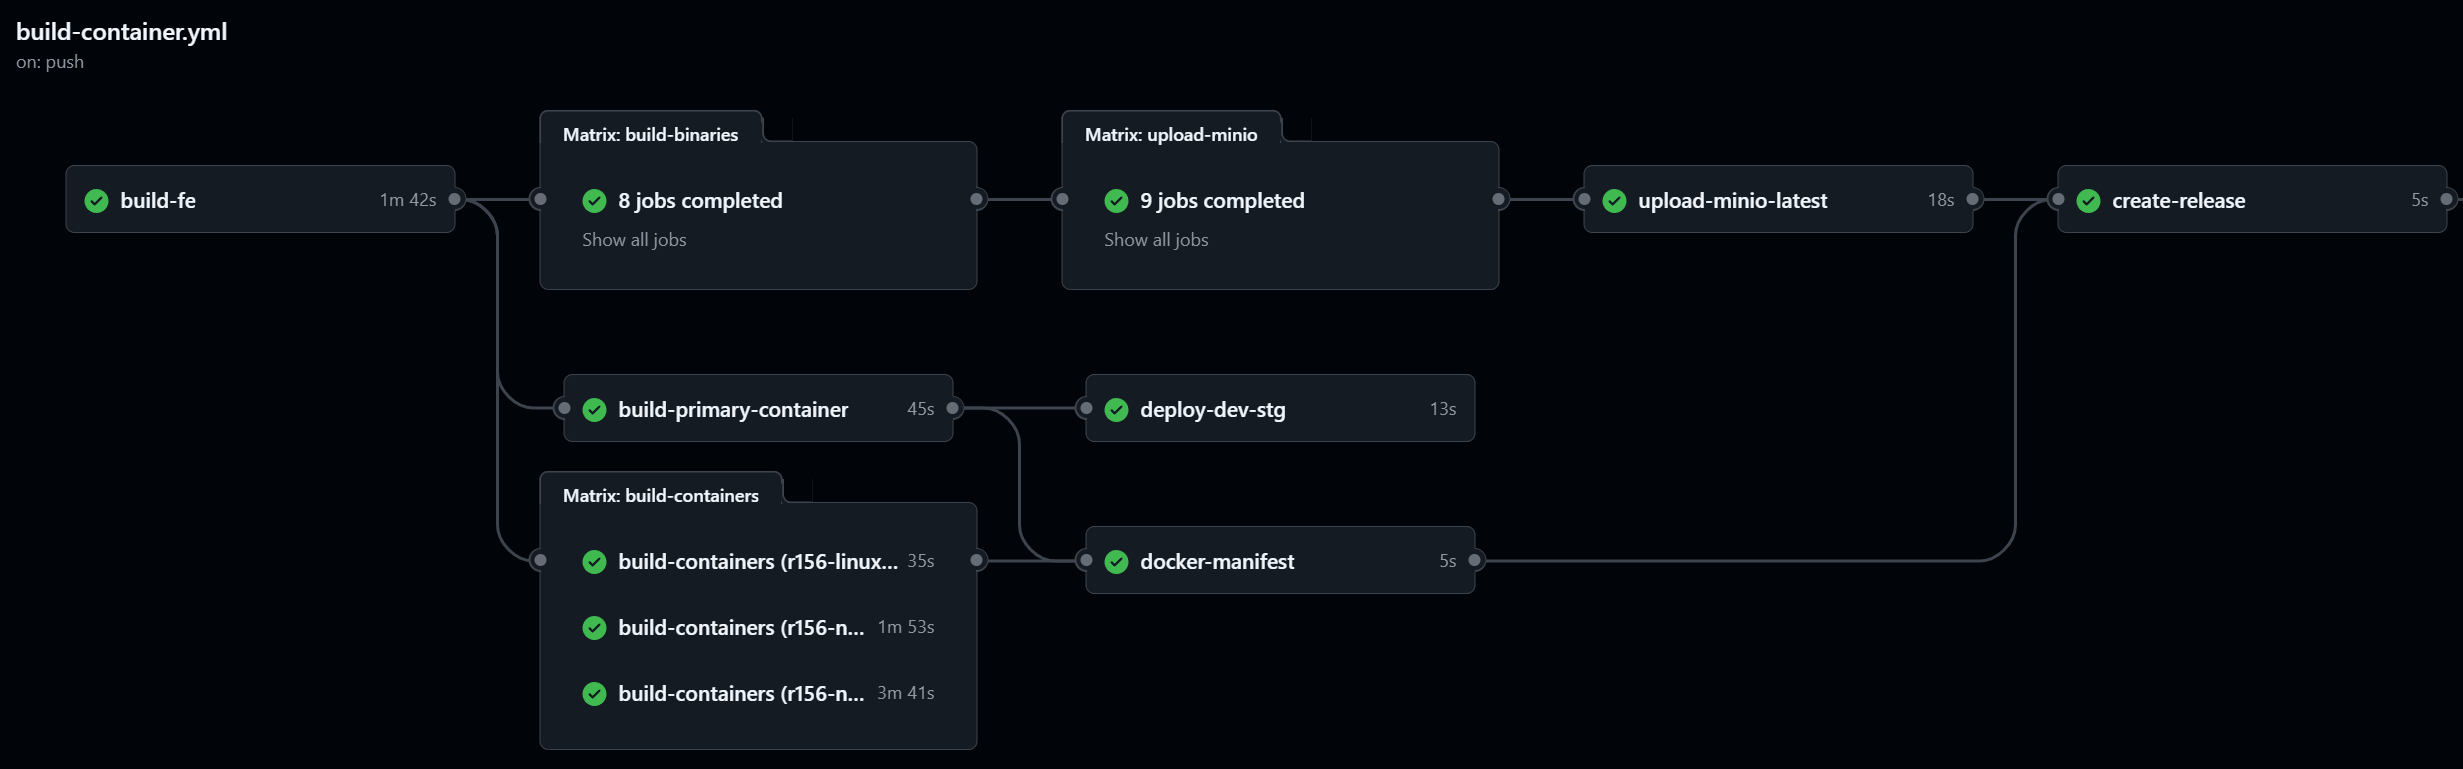Click the create-release green check icon
The height and width of the screenshot is (769, 2463).
(x=2088, y=201)
